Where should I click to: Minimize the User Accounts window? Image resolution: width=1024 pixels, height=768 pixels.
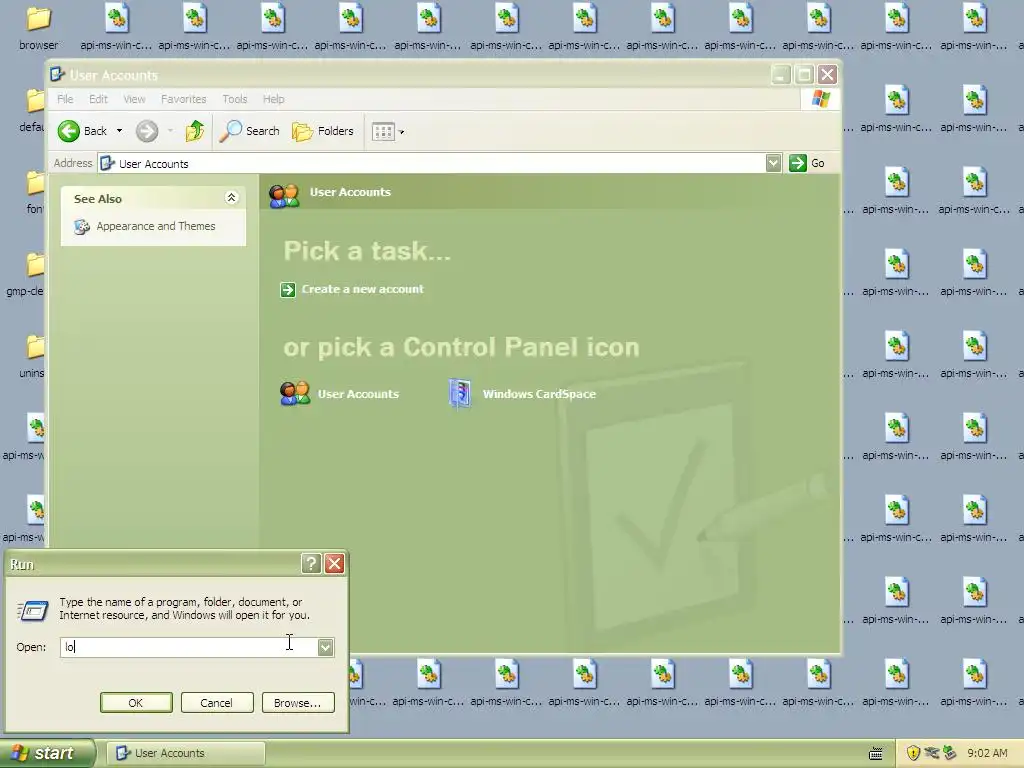(x=781, y=75)
